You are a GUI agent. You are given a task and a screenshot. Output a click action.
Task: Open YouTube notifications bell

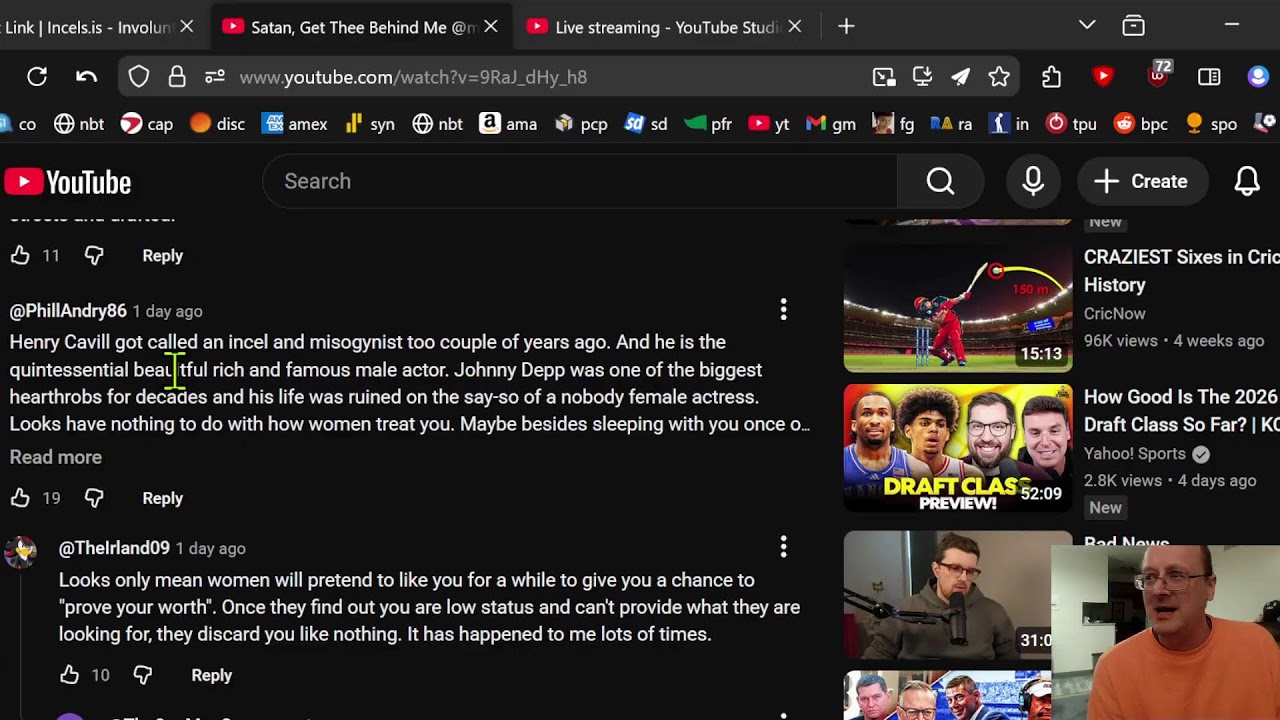1246,181
